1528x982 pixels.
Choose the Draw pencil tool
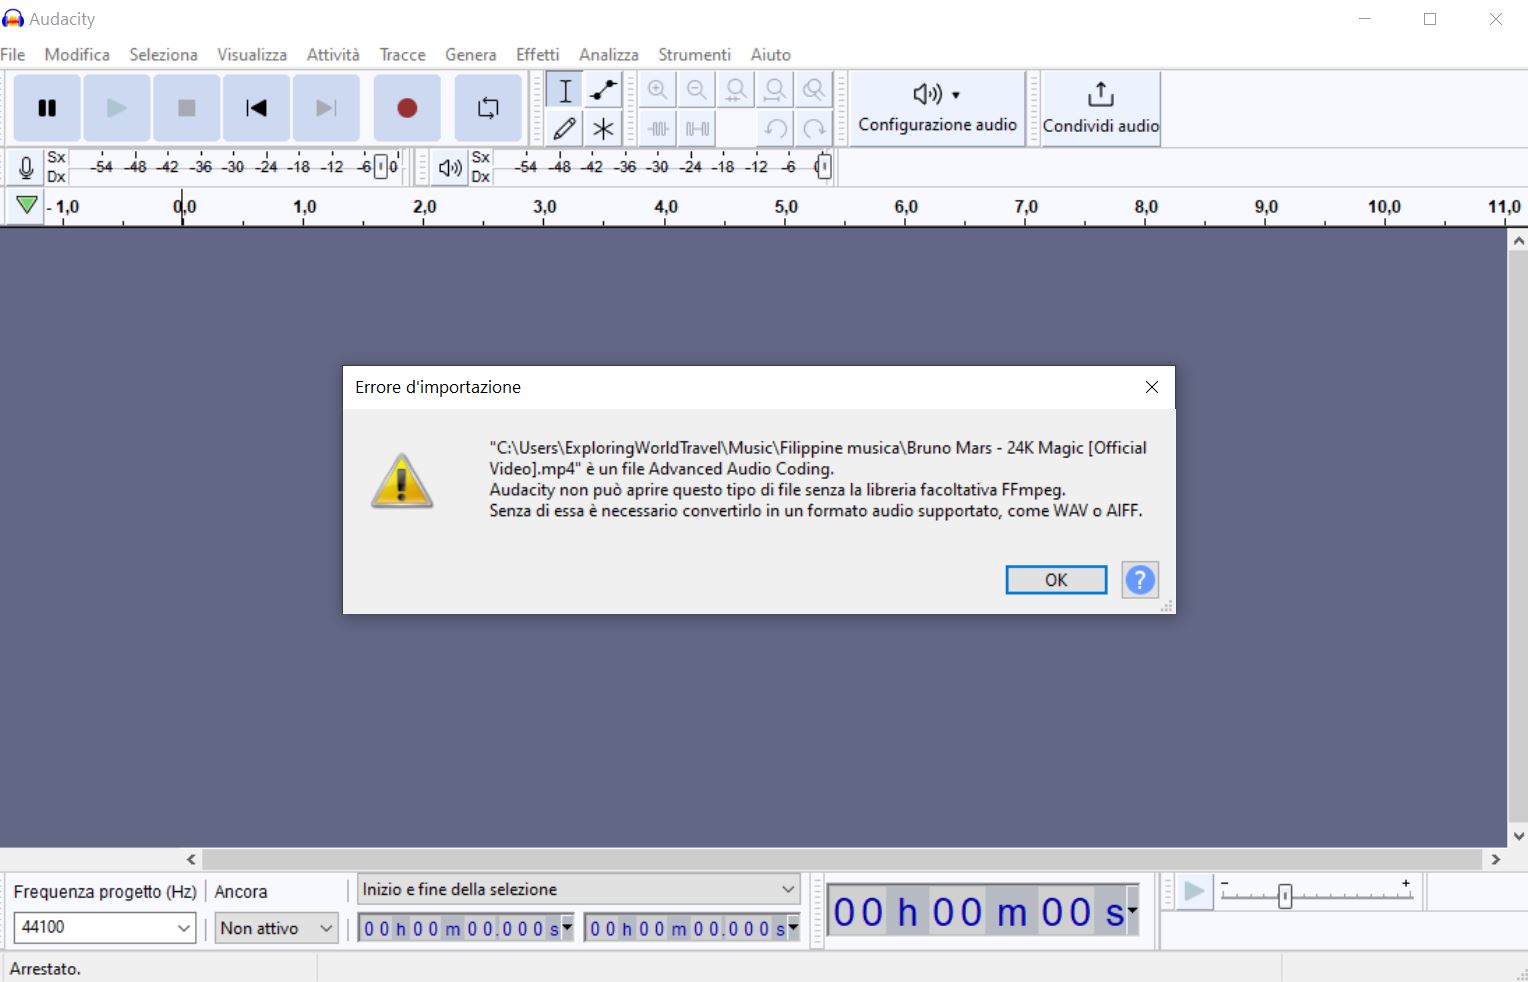565,128
